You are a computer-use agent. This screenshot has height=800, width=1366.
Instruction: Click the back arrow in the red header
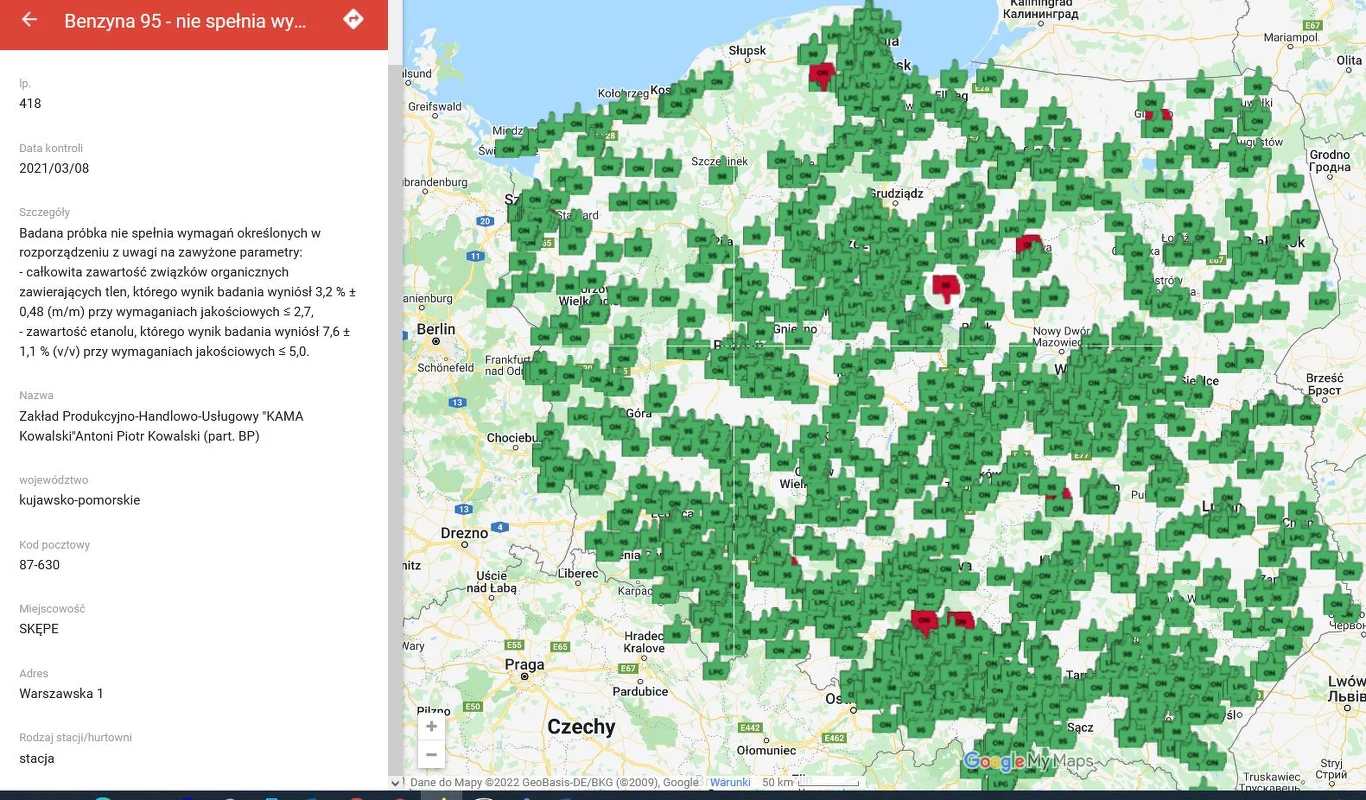(x=29, y=20)
